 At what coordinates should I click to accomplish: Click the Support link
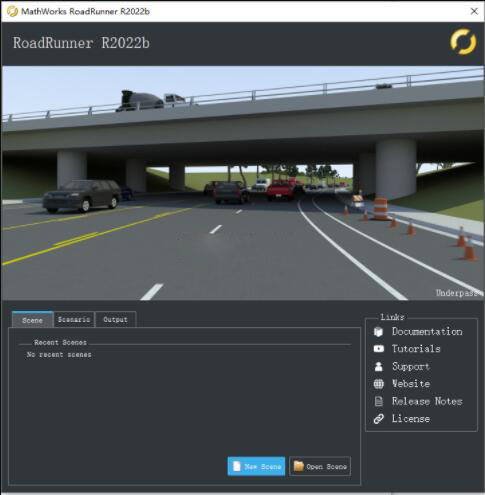tap(411, 366)
